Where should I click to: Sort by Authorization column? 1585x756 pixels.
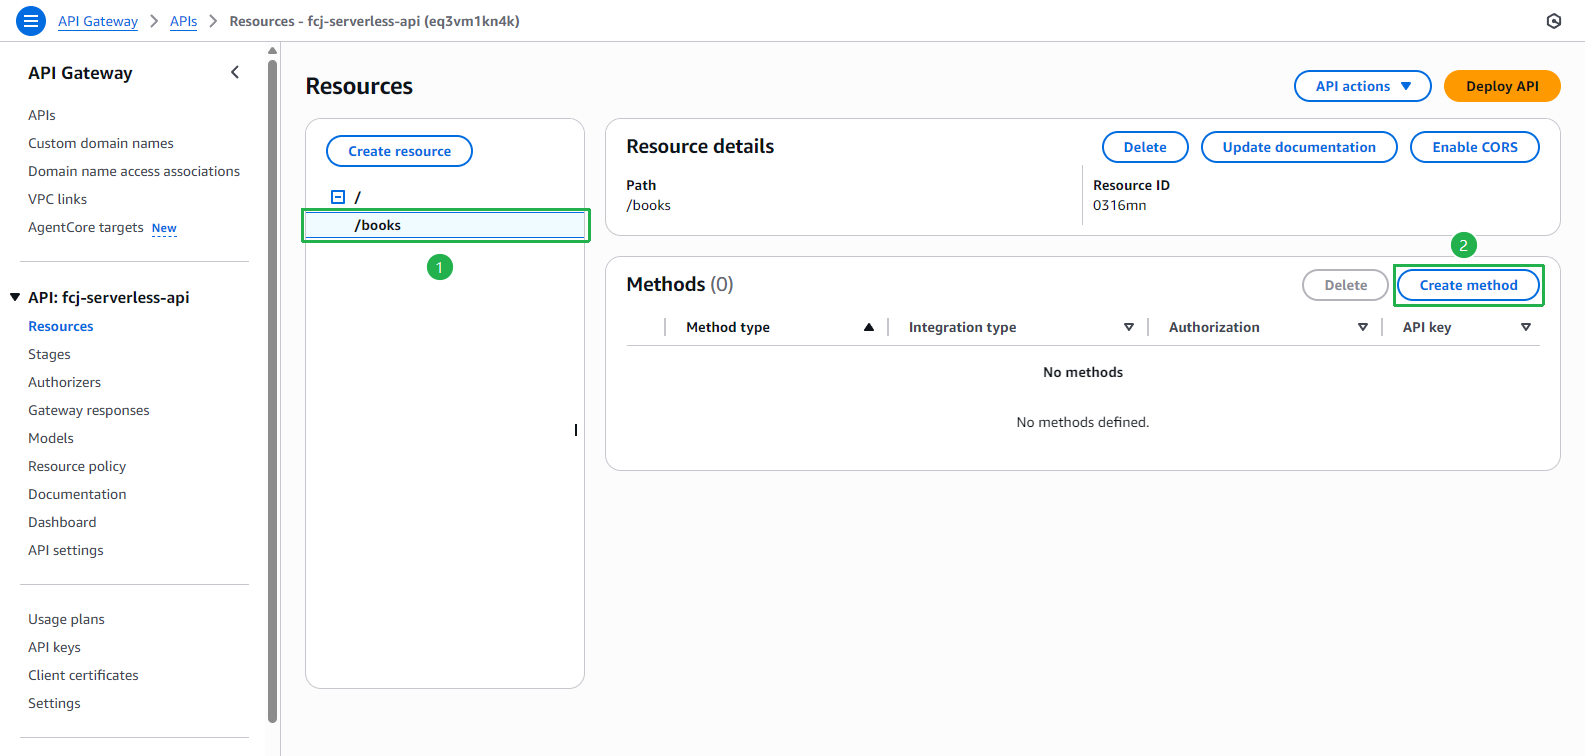(x=1363, y=327)
